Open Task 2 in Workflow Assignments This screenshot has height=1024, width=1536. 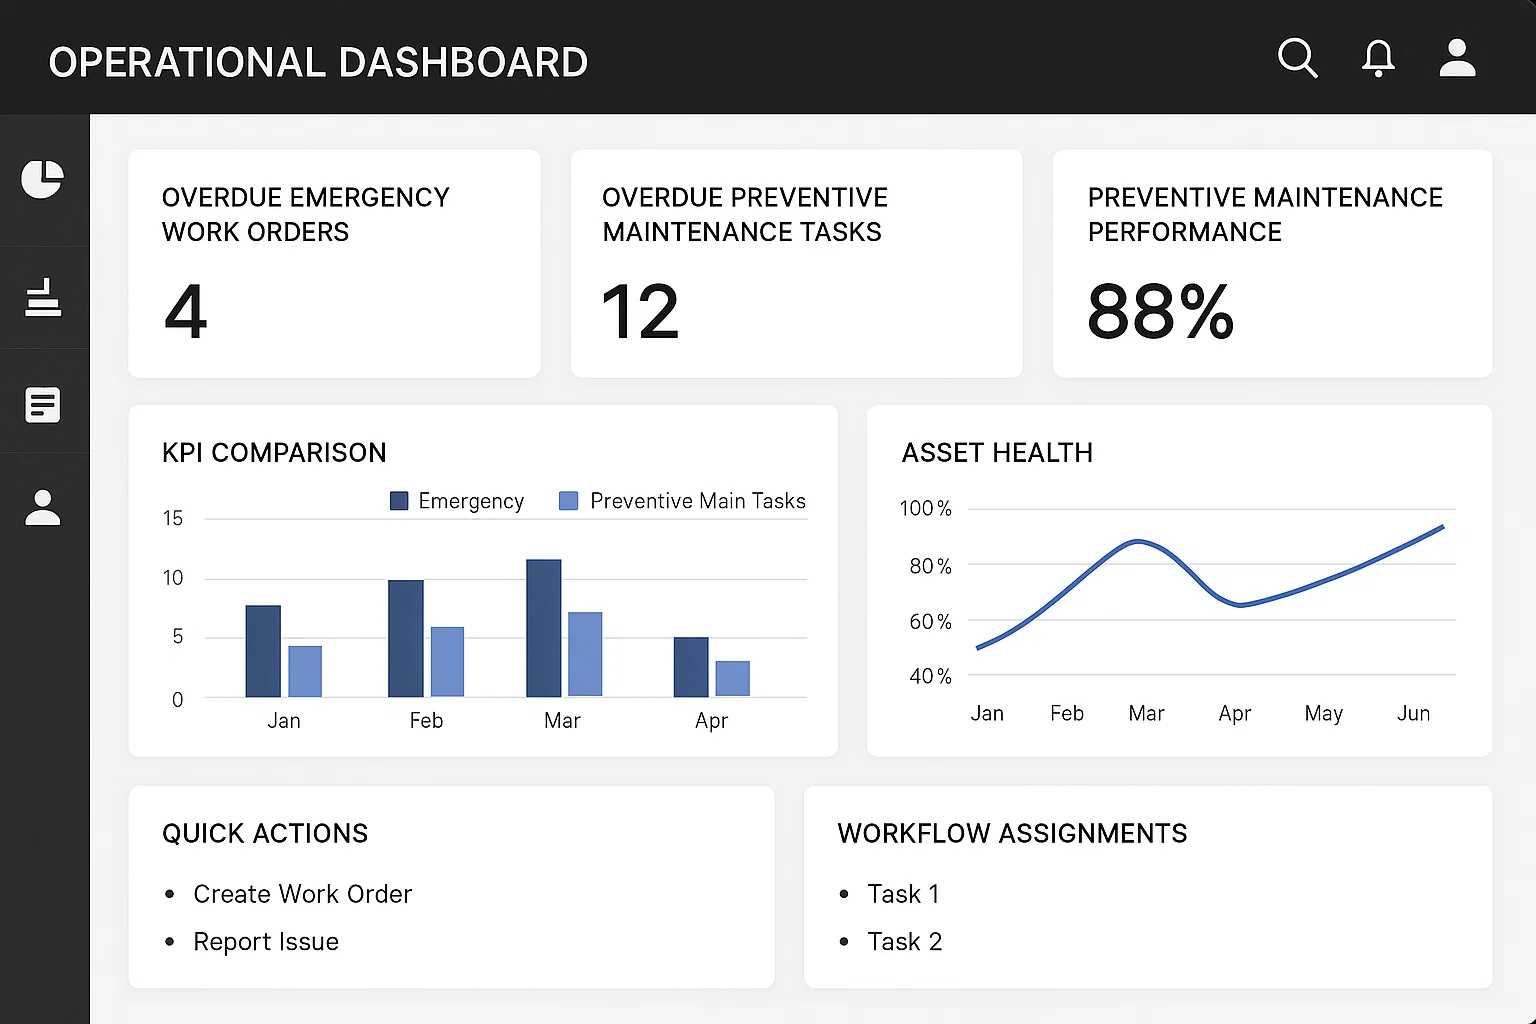(x=904, y=942)
